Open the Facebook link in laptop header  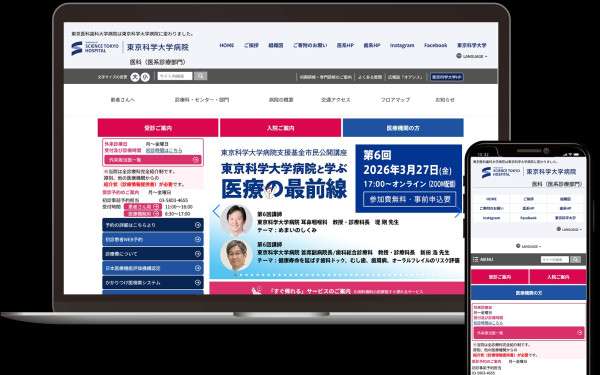[435, 45]
